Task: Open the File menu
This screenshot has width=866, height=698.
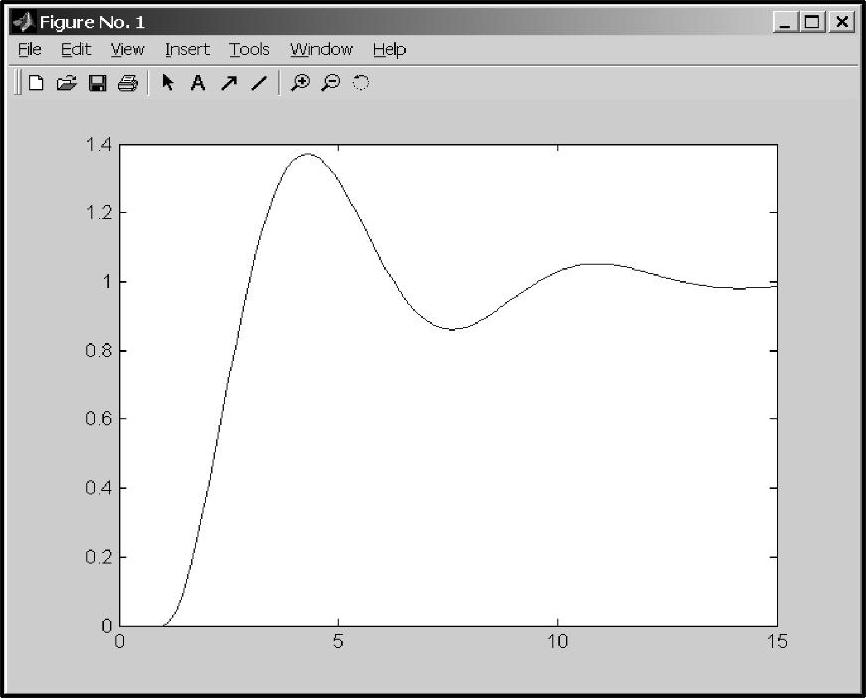Action: pyautogui.click(x=29, y=50)
